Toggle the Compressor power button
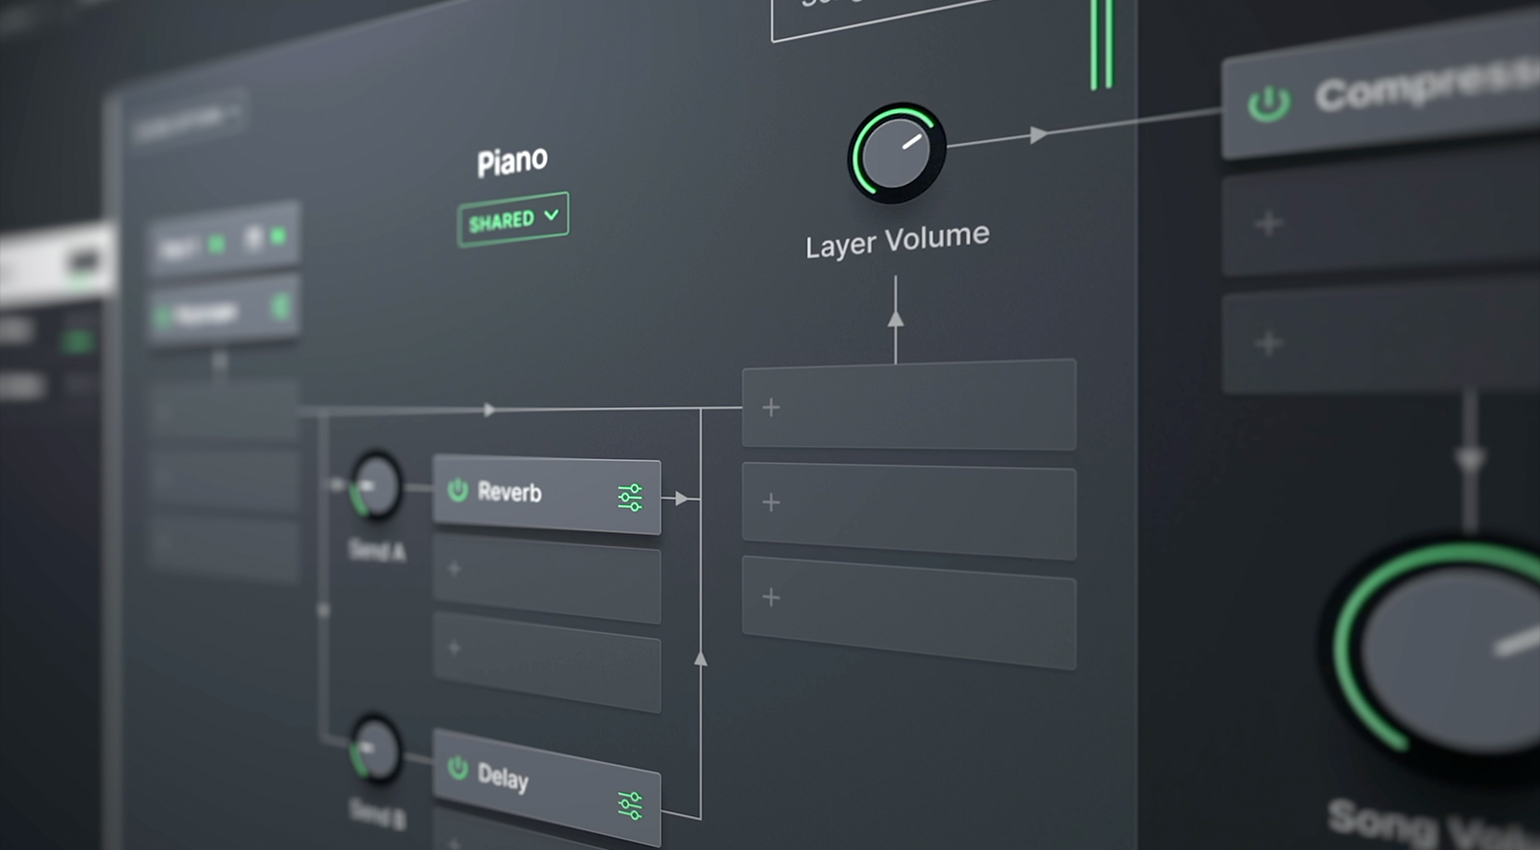The height and width of the screenshot is (850, 1540). tap(1269, 103)
